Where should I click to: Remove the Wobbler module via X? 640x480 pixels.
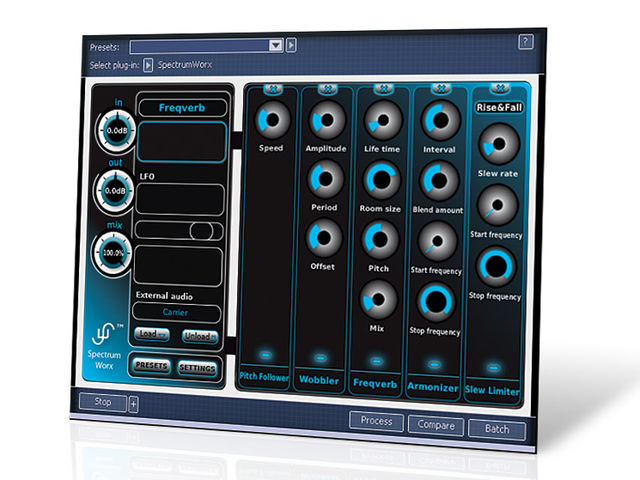(x=328, y=89)
